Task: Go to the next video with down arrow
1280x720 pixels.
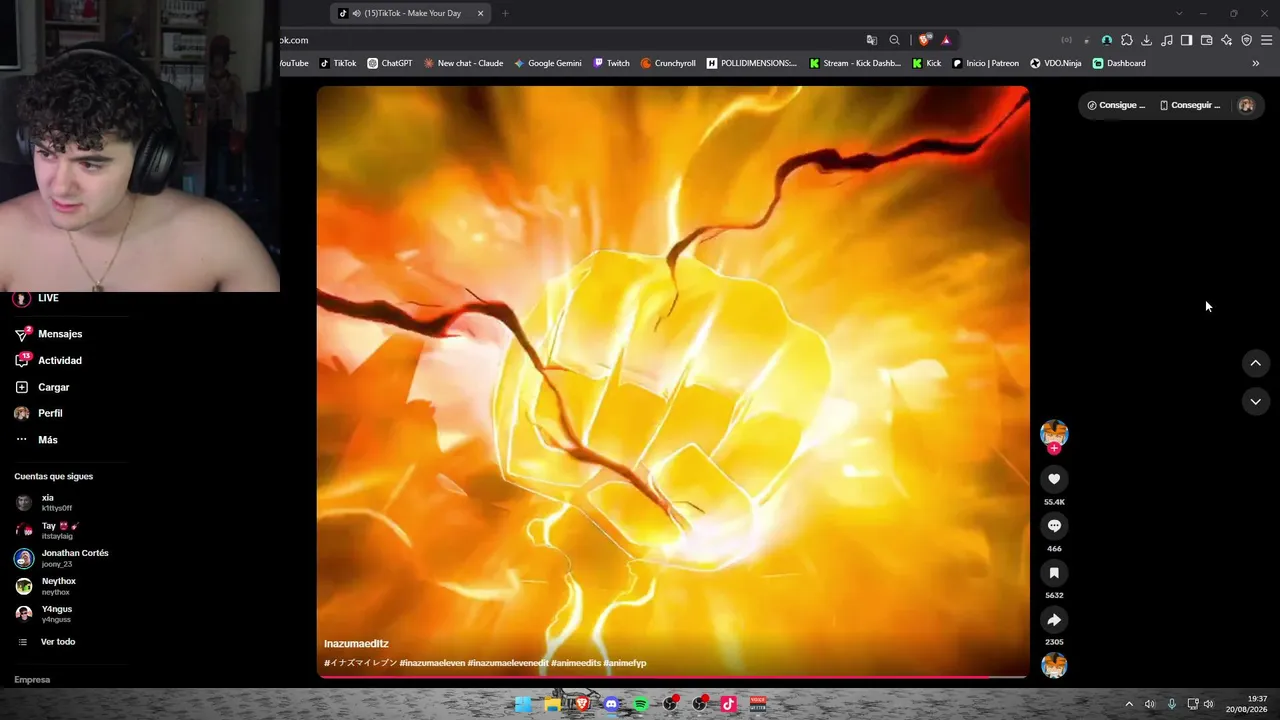Action: [1256, 401]
